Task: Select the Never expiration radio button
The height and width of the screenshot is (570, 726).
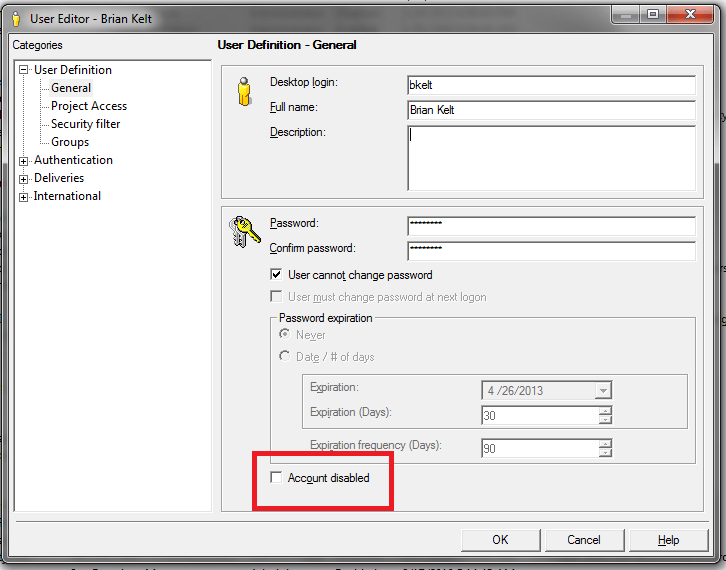Action: point(284,334)
